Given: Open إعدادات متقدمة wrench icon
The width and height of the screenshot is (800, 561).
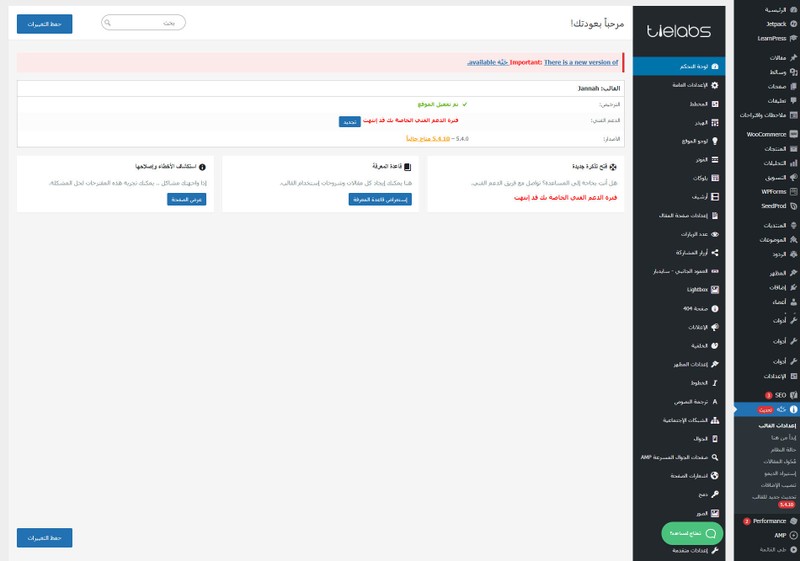Looking at the screenshot, I should click(x=715, y=550).
